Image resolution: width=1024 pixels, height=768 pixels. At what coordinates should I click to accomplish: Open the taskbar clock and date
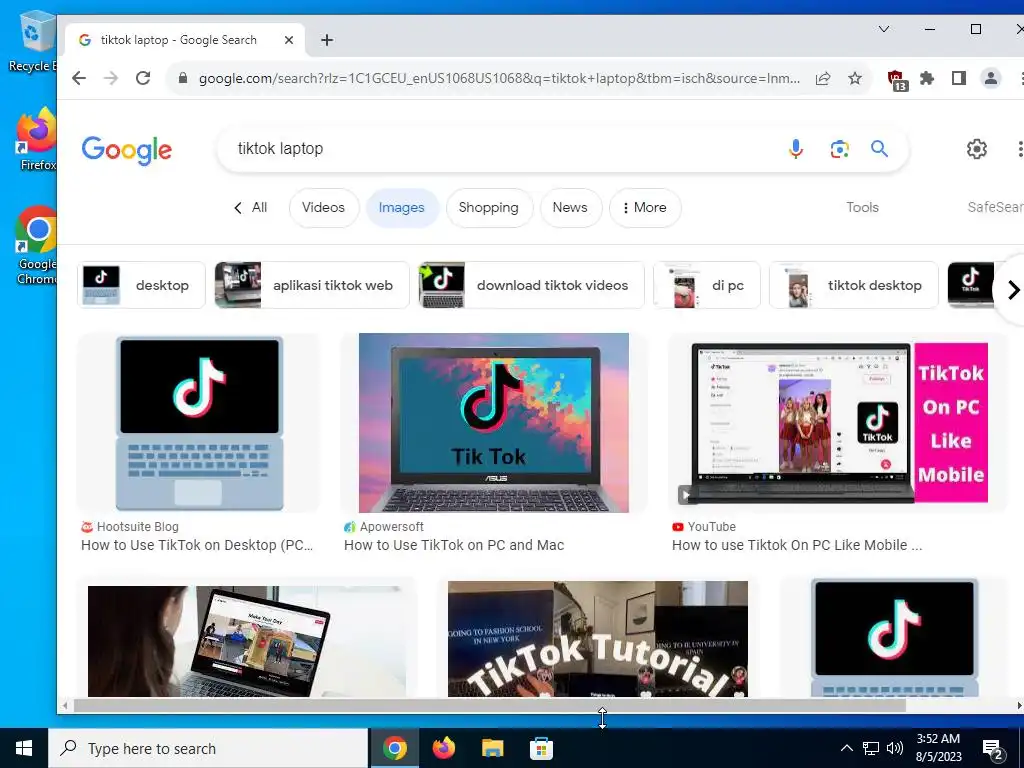tap(938, 748)
